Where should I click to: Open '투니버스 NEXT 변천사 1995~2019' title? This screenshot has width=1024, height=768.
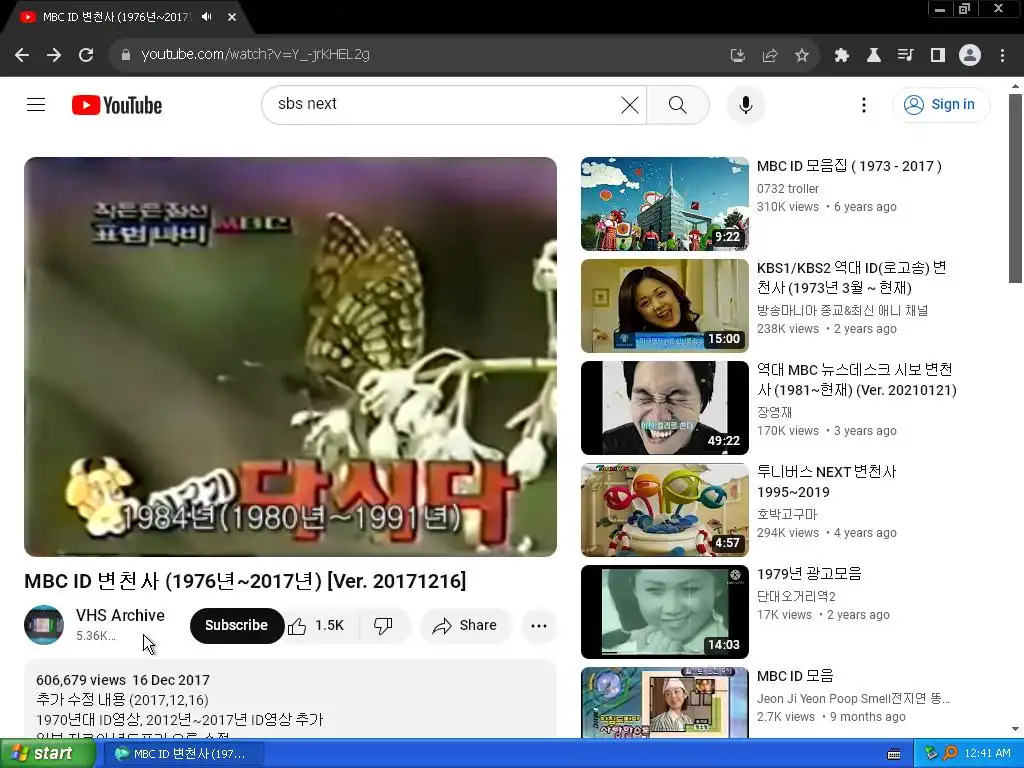coord(827,481)
